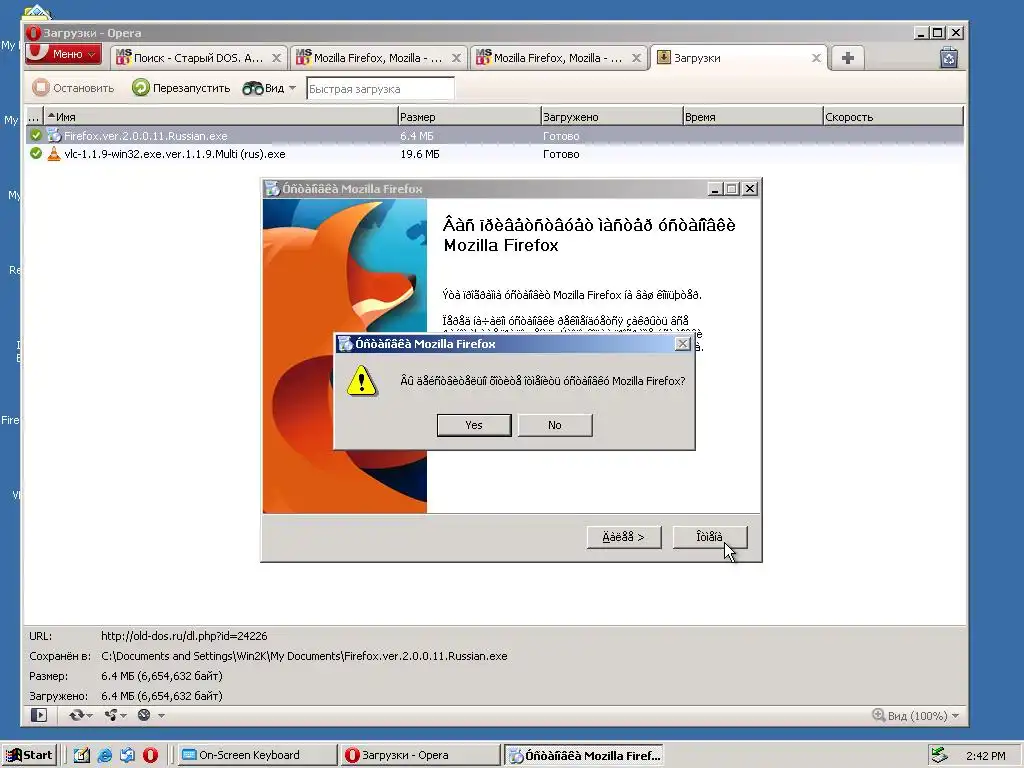Viewport: 1024px width, 768px height.
Task: Click the VLC cone icon in downloads
Action: tap(54, 154)
